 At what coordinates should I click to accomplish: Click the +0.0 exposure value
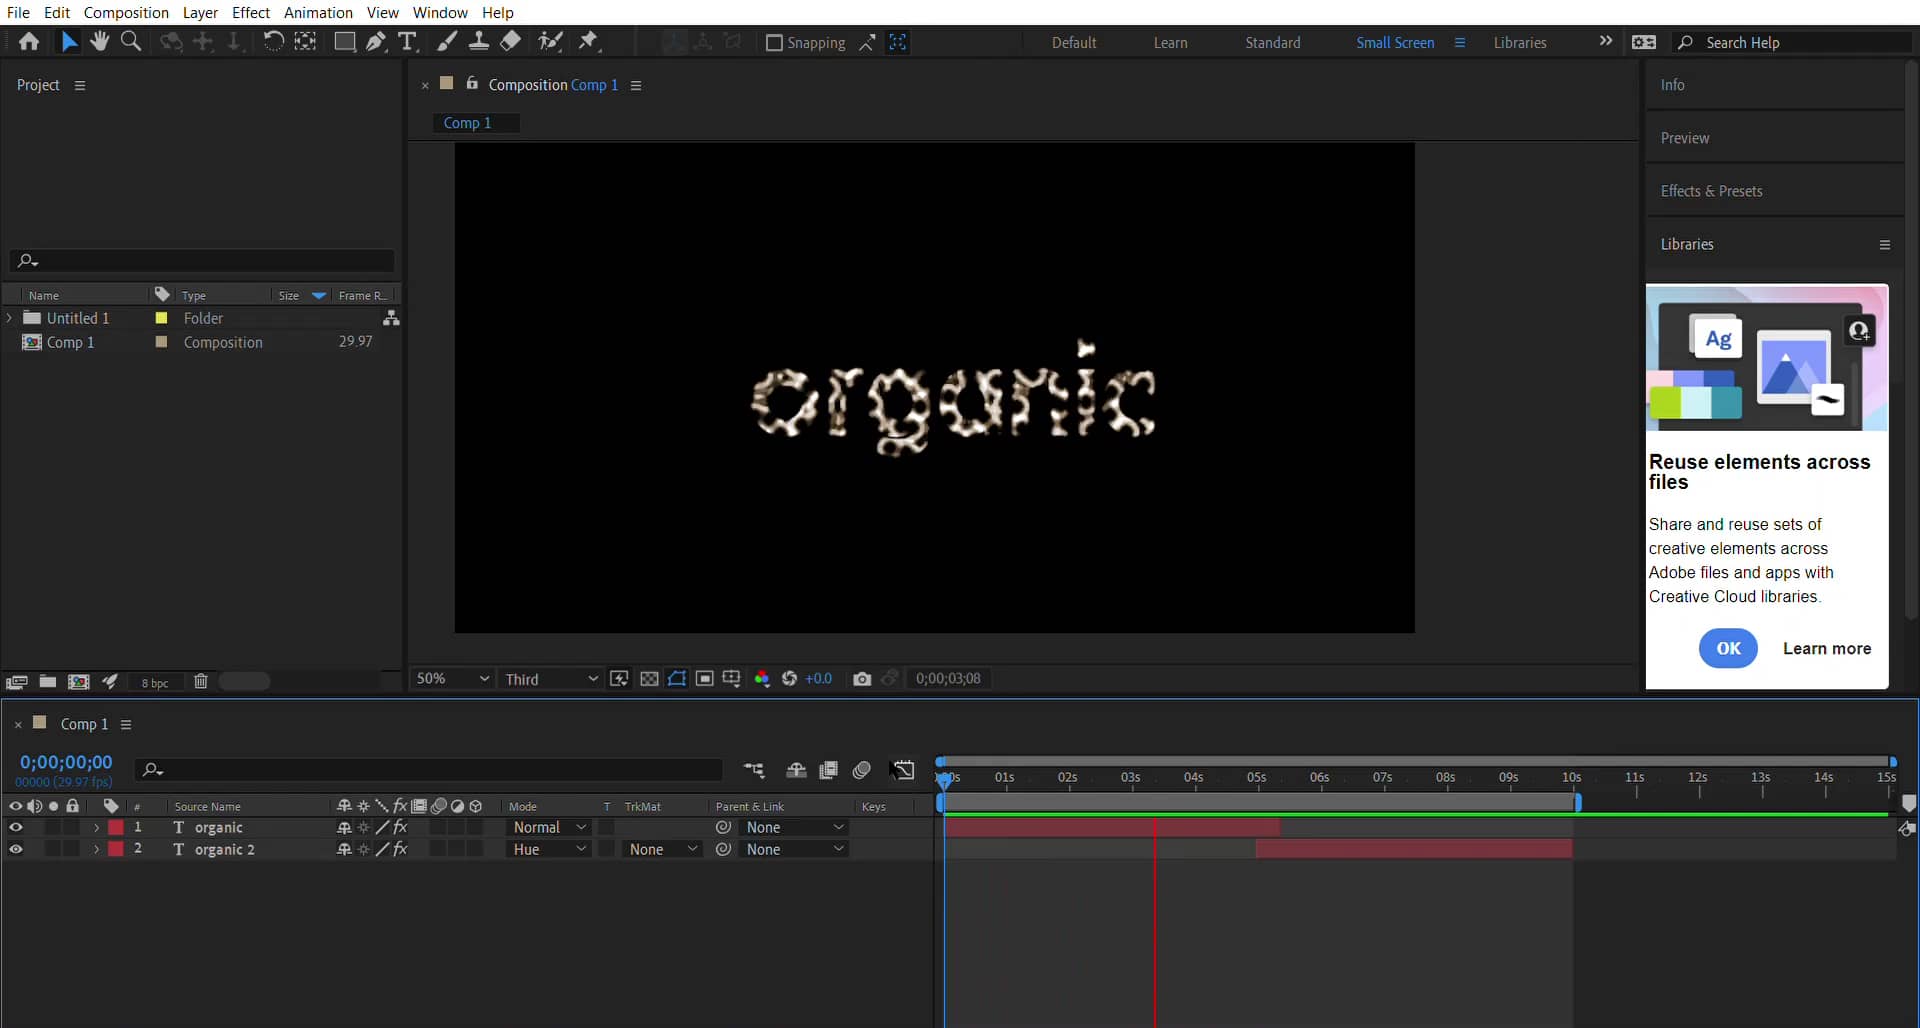[x=818, y=679]
